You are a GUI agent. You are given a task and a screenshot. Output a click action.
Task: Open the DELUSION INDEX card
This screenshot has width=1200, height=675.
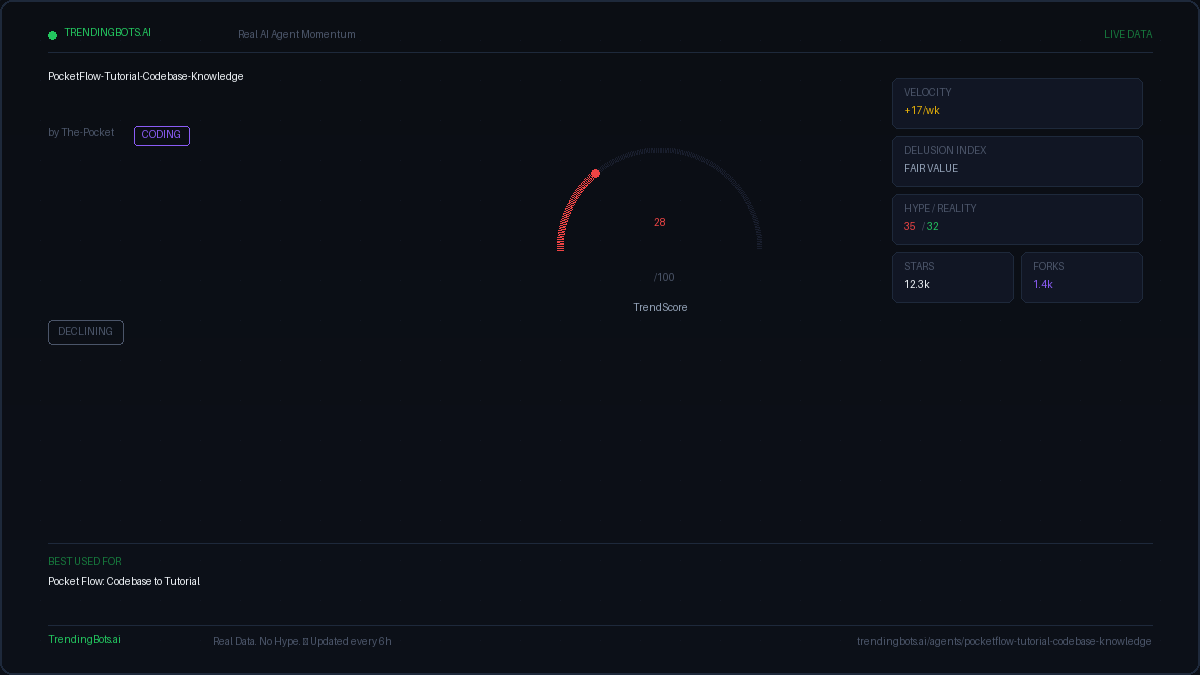tap(1017, 161)
